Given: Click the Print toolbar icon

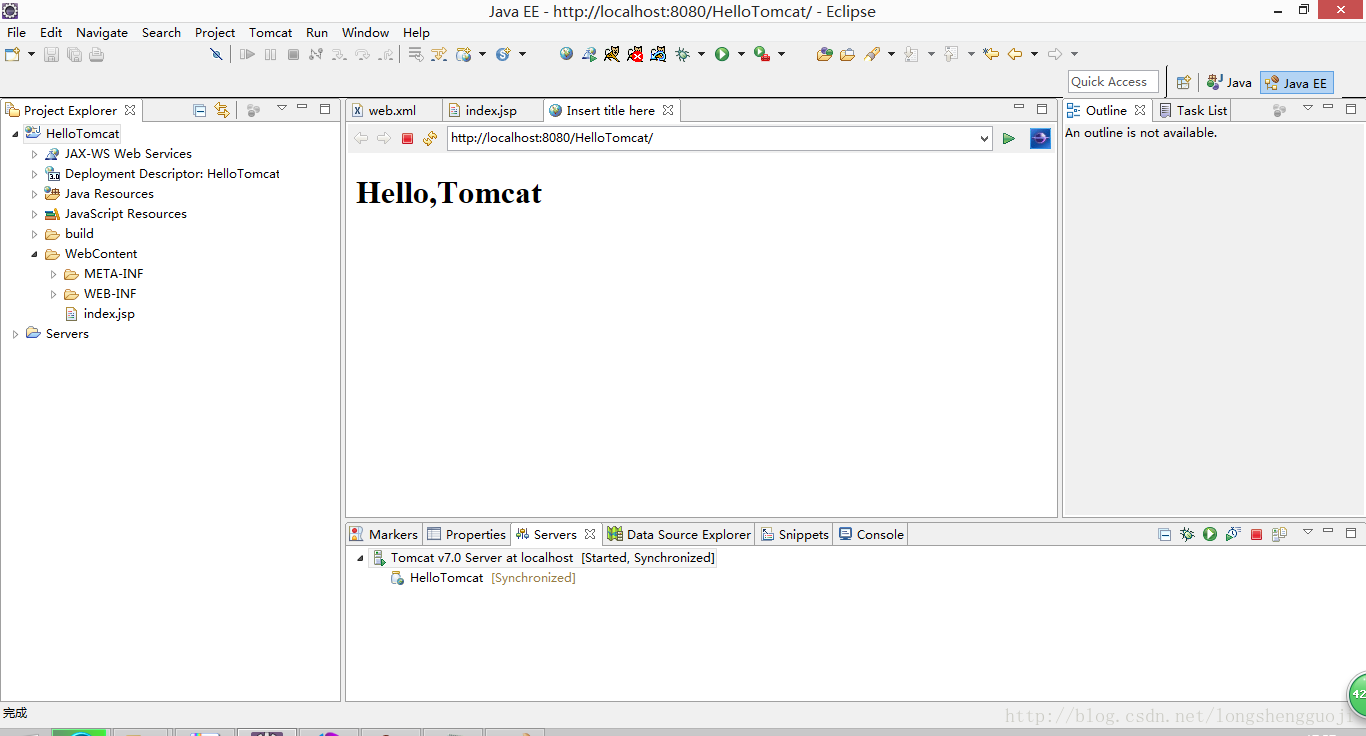Looking at the screenshot, I should pos(97,54).
